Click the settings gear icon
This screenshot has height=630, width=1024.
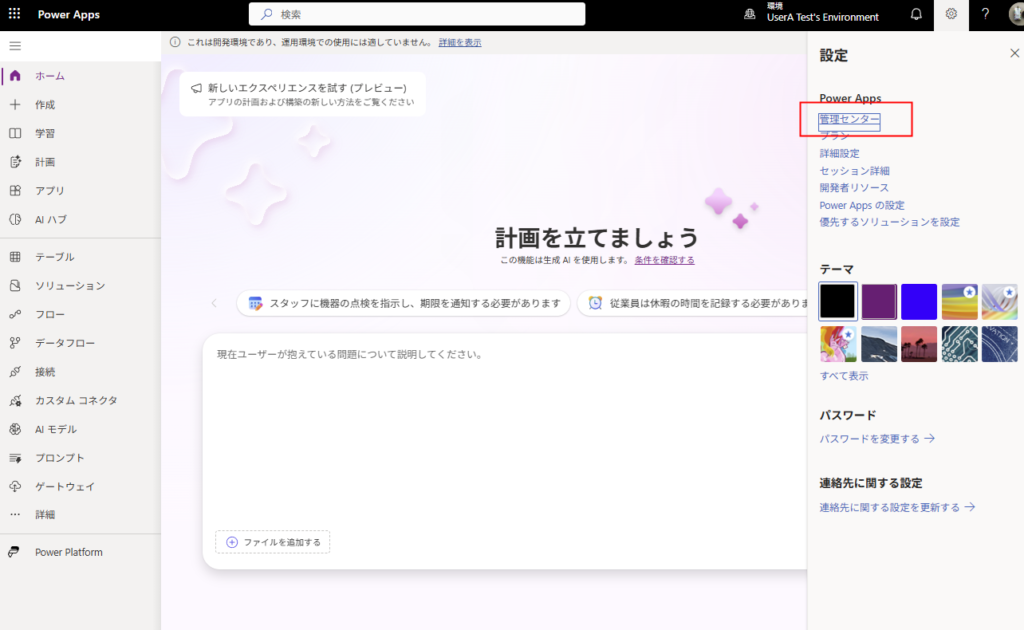(951, 15)
